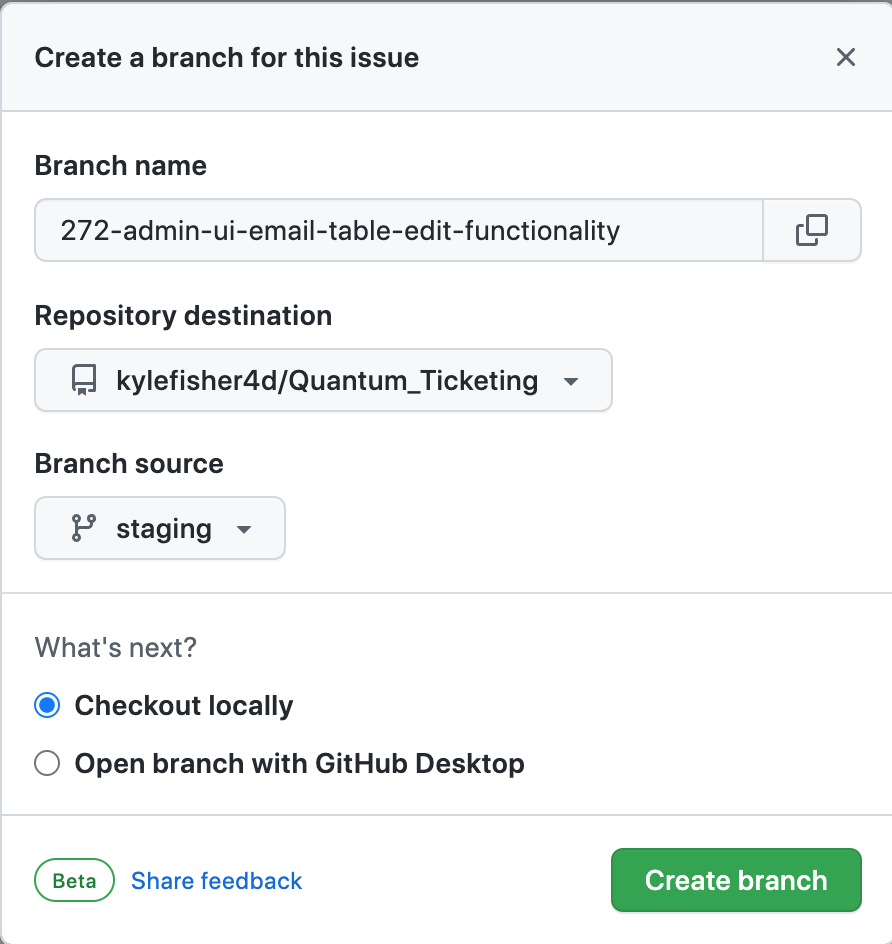The width and height of the screenshot is (892, 944).
Task: Select the Checkout locally option
Action: [47, 705]
